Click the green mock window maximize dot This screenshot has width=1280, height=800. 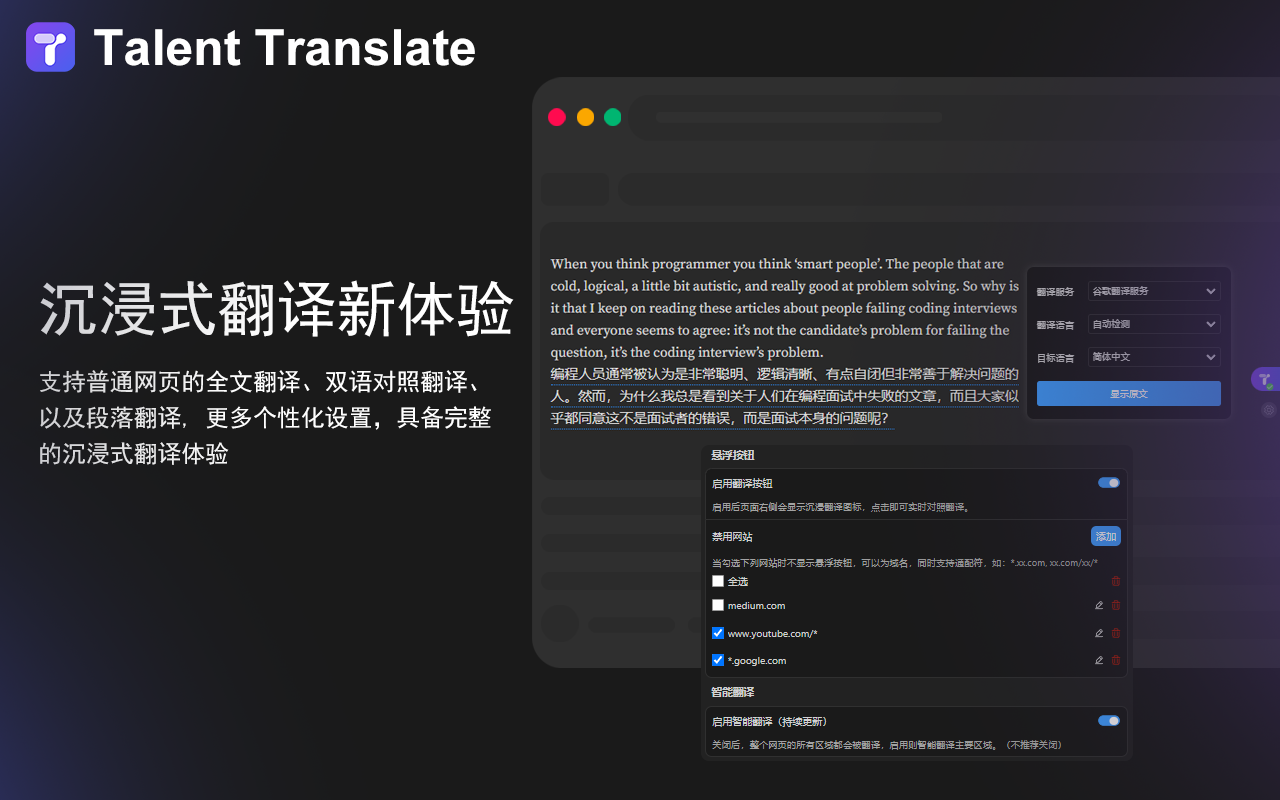613,117
